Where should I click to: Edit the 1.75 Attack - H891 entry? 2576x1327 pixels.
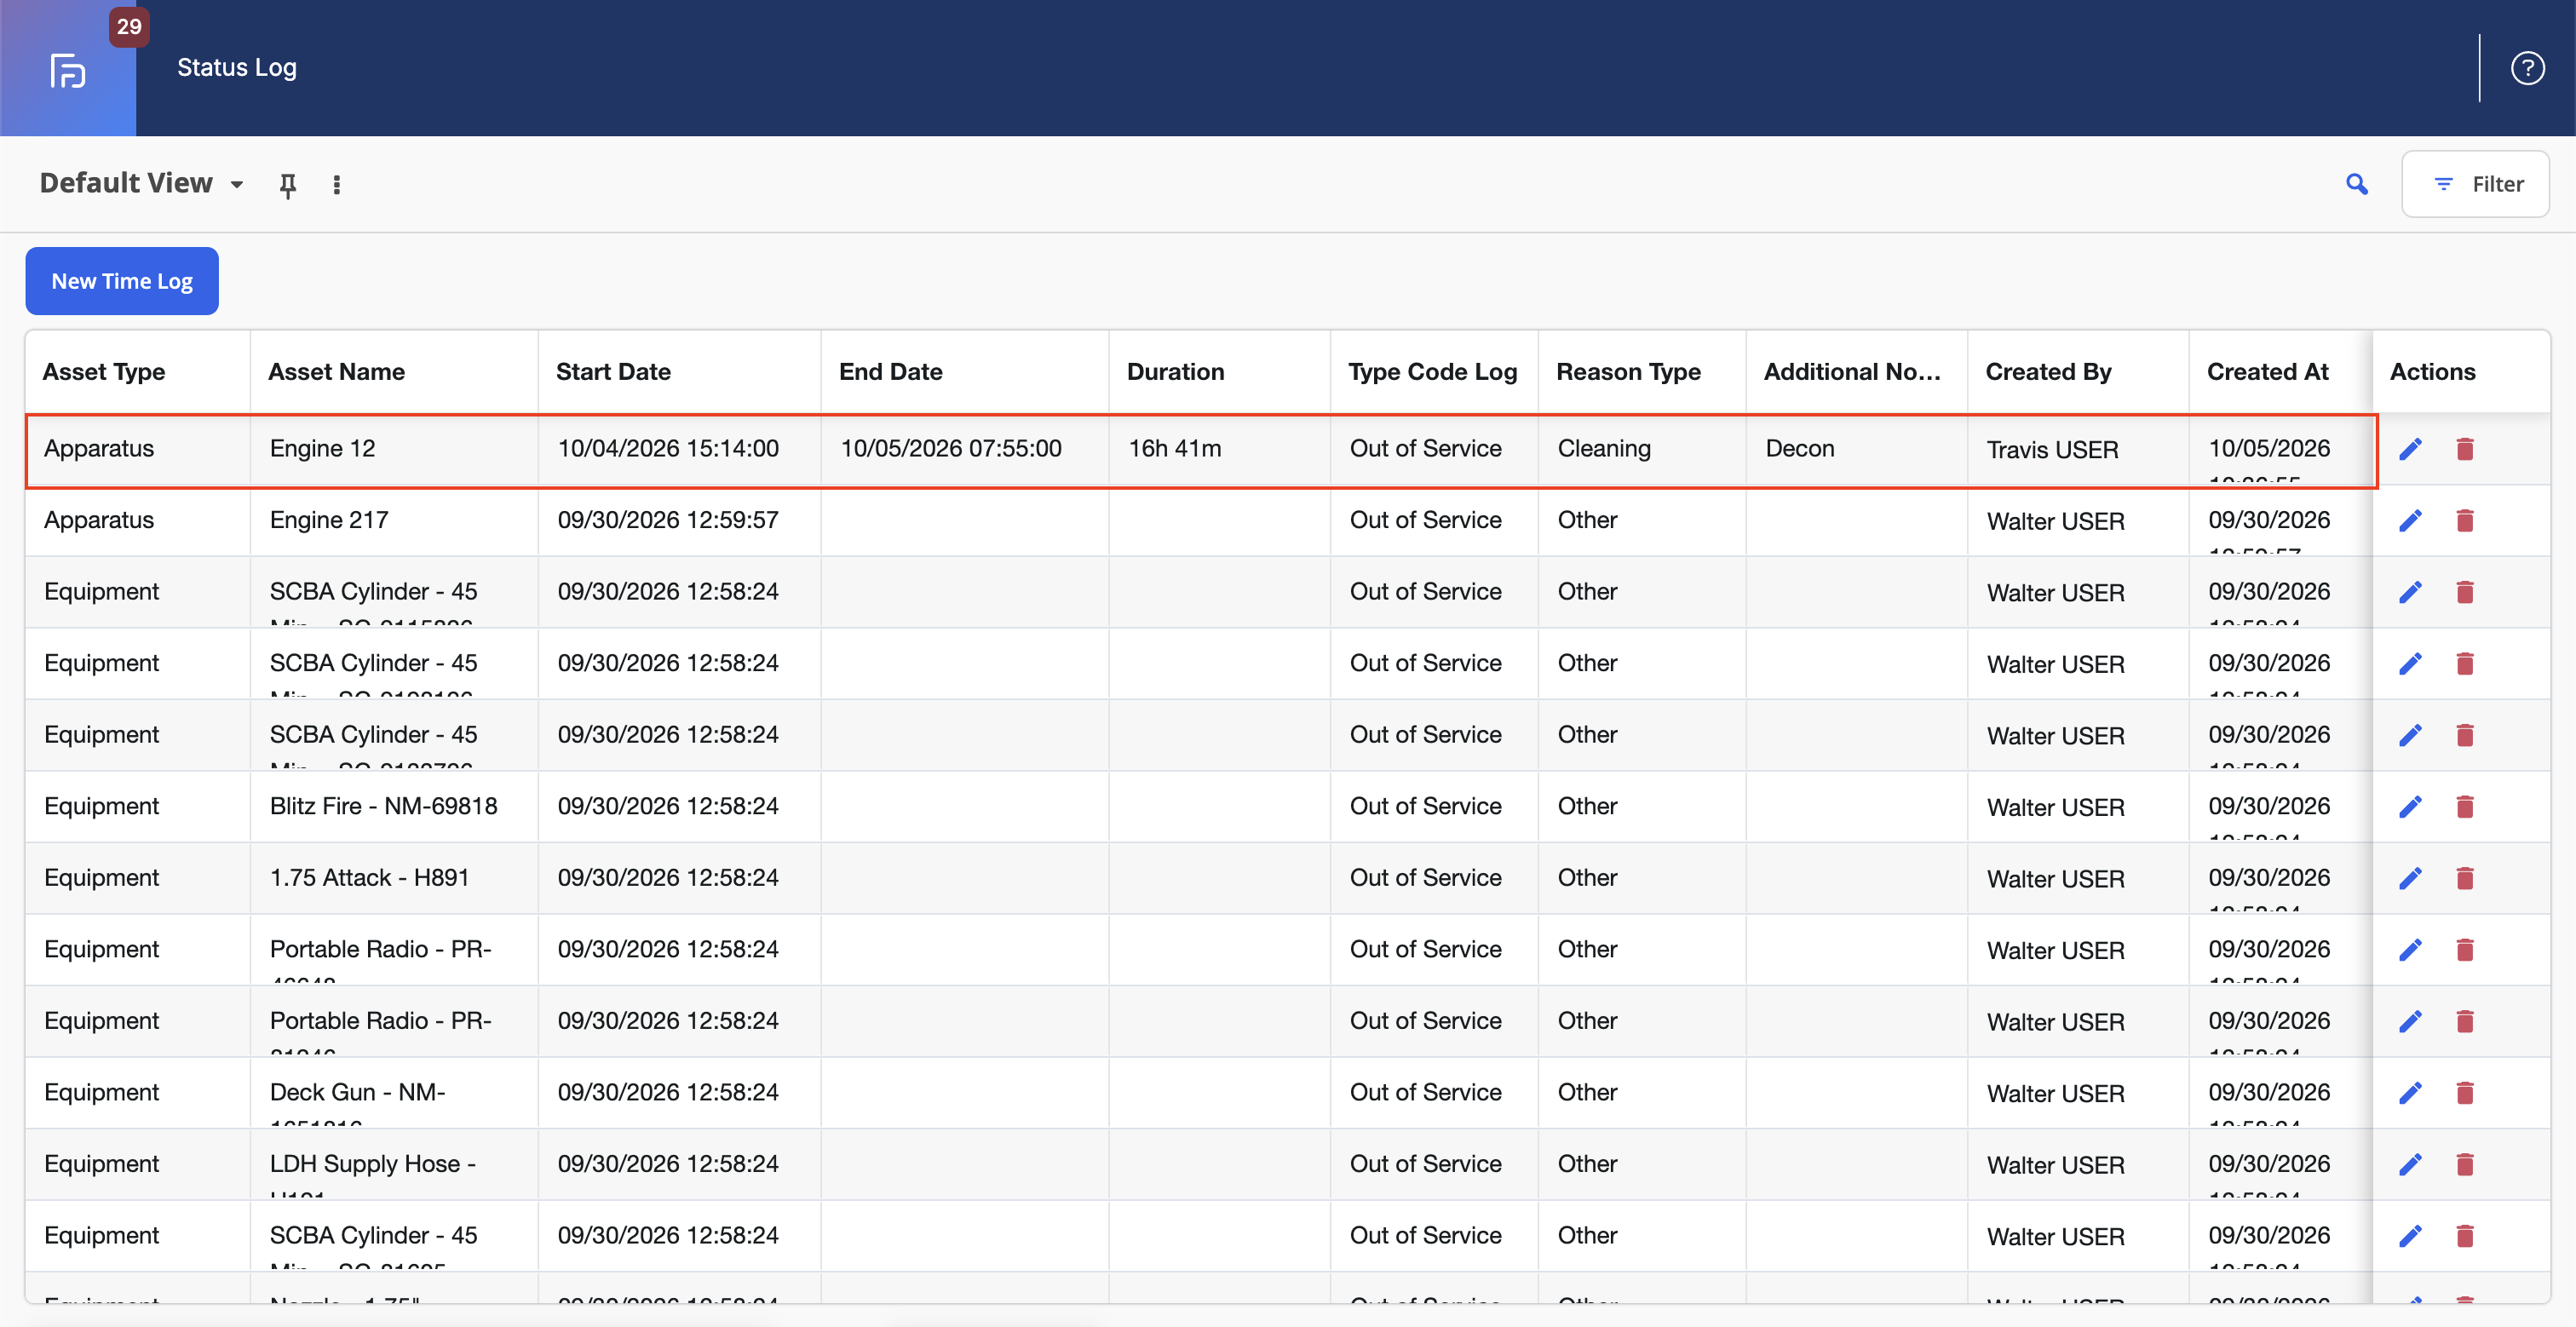(x=2411, y=878)
